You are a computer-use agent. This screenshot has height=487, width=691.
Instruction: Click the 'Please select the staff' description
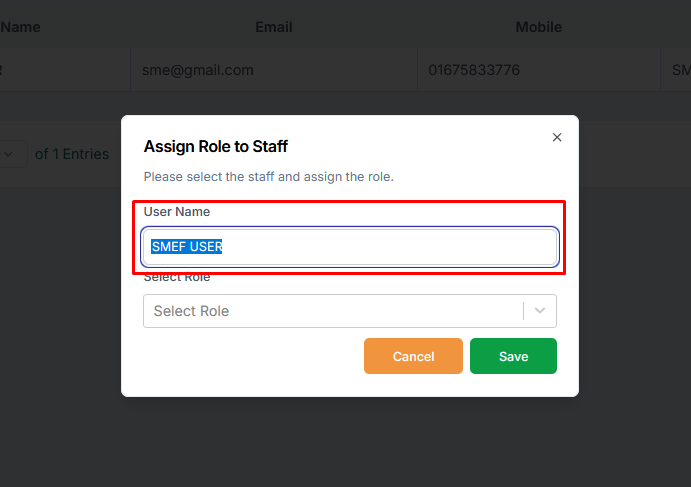click(x=268, y=177)
